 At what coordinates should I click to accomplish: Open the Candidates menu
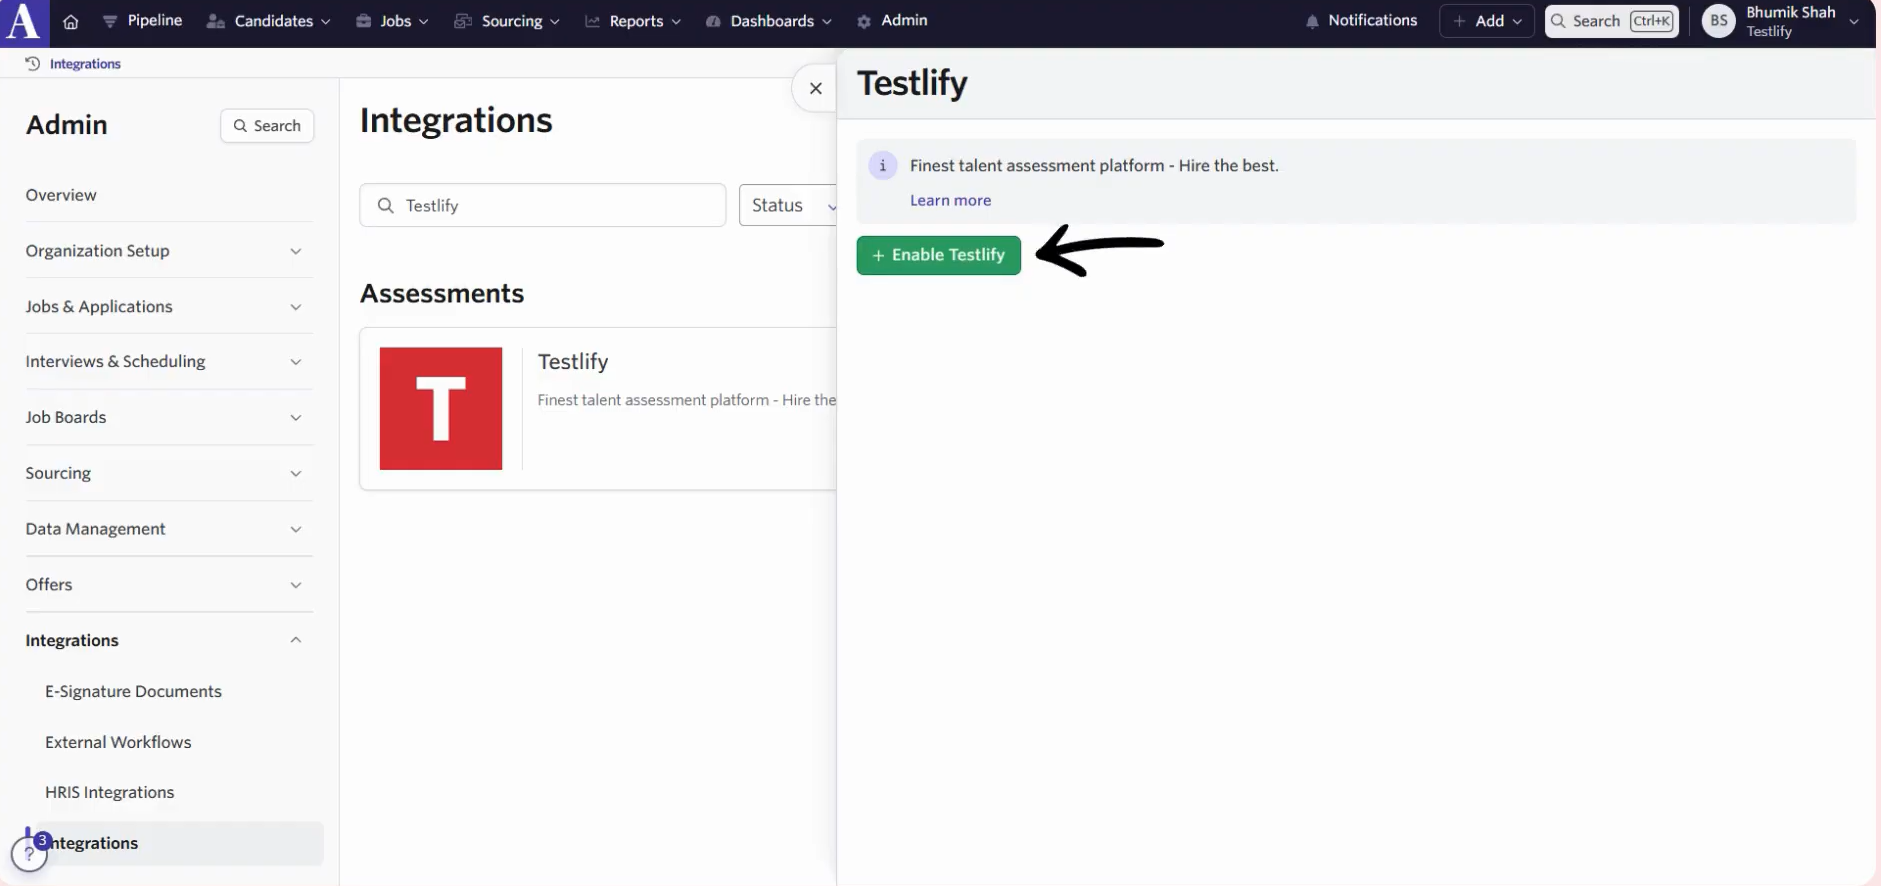268,21
